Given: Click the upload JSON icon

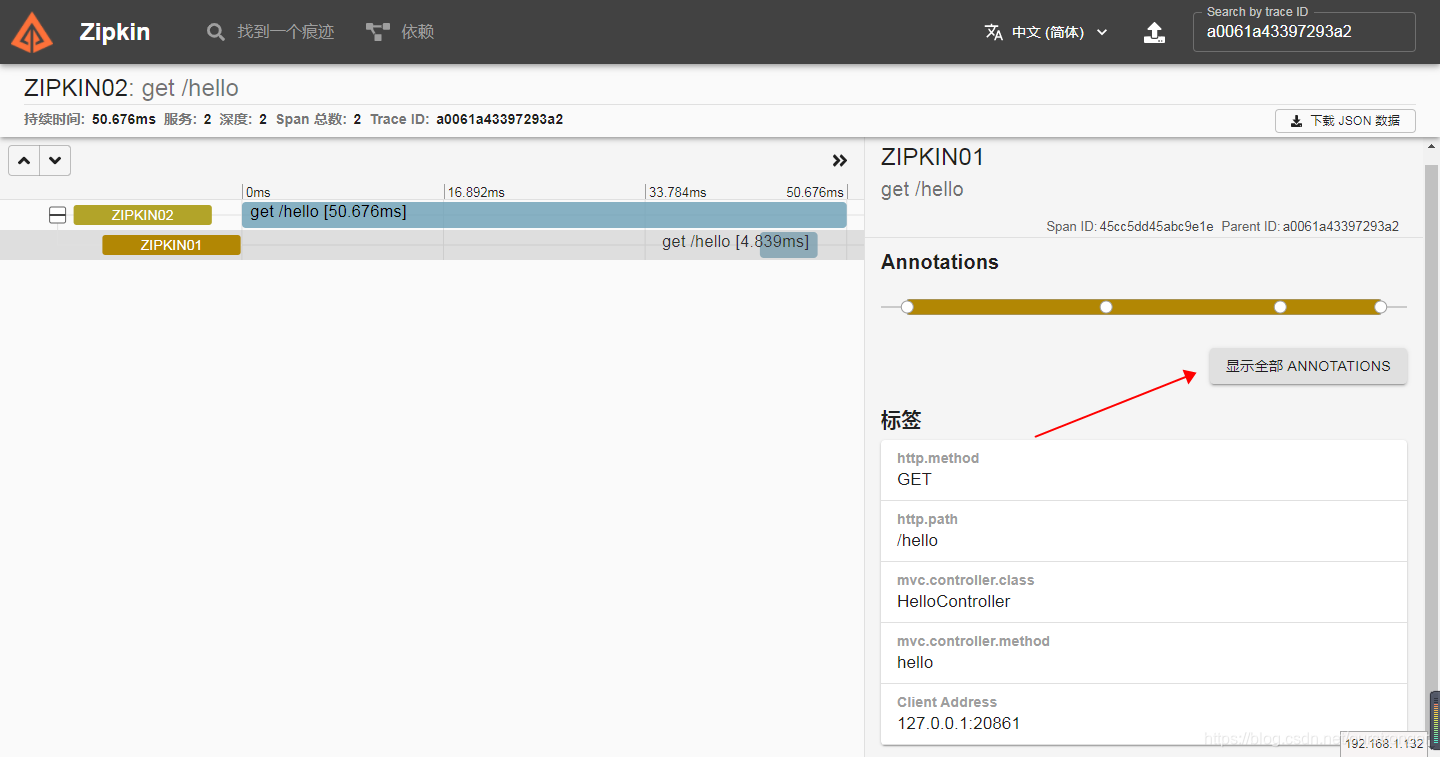Looking at the screenshot, I should click(x=1154, y=32).
